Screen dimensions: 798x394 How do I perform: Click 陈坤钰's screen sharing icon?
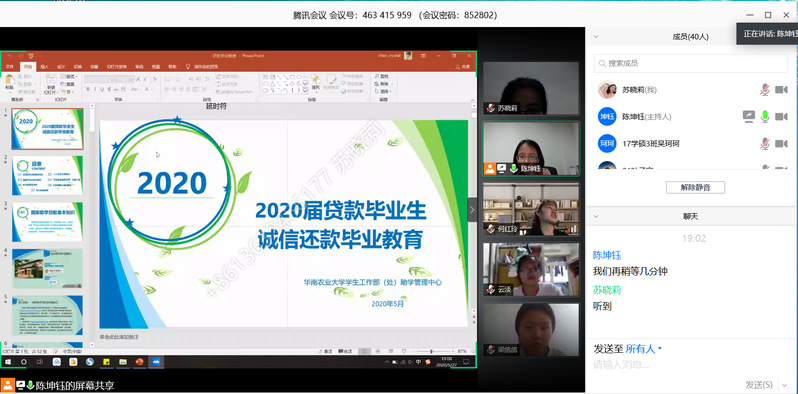(x=748, y=117)
